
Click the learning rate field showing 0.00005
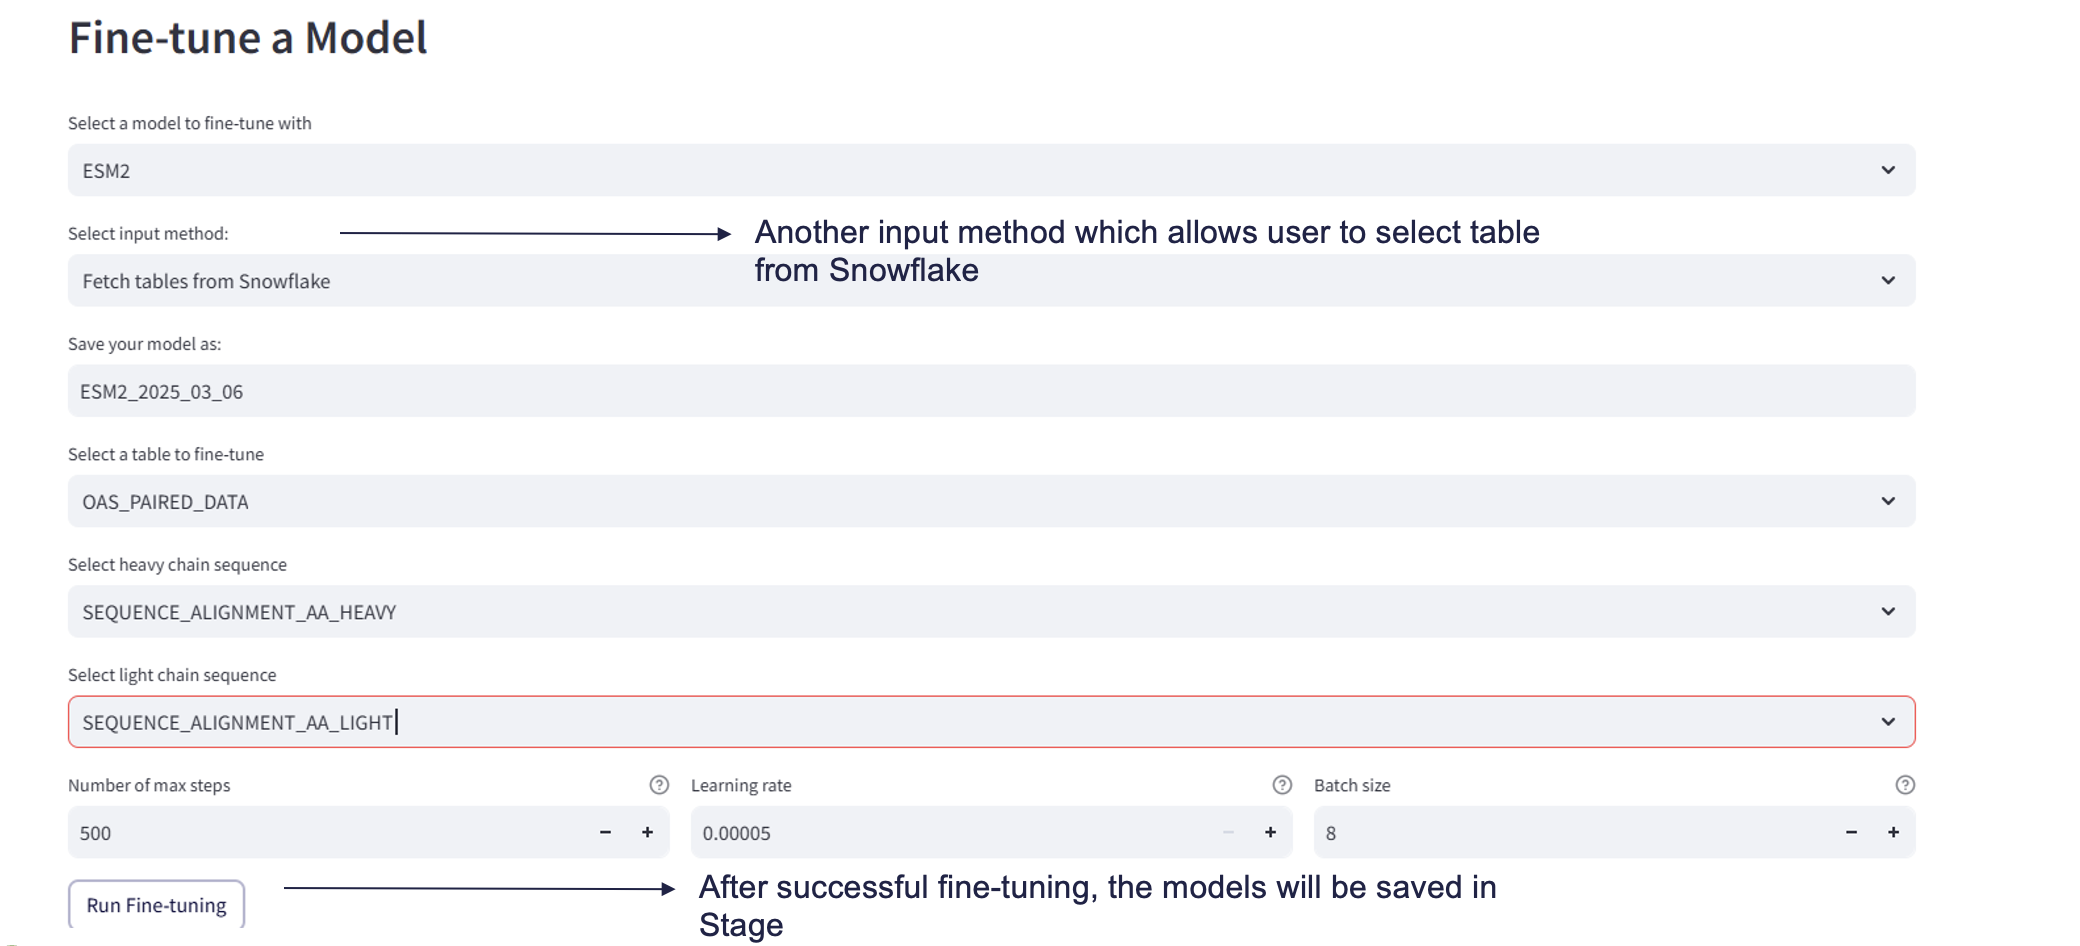click(950, 833)
